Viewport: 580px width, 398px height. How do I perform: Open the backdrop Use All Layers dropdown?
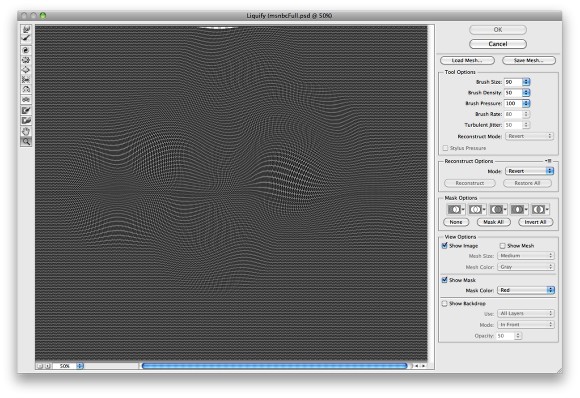526,313
